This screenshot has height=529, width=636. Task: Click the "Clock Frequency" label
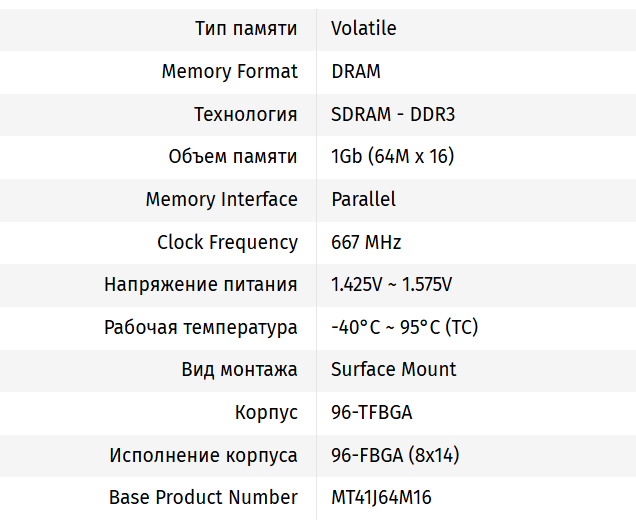227,242
